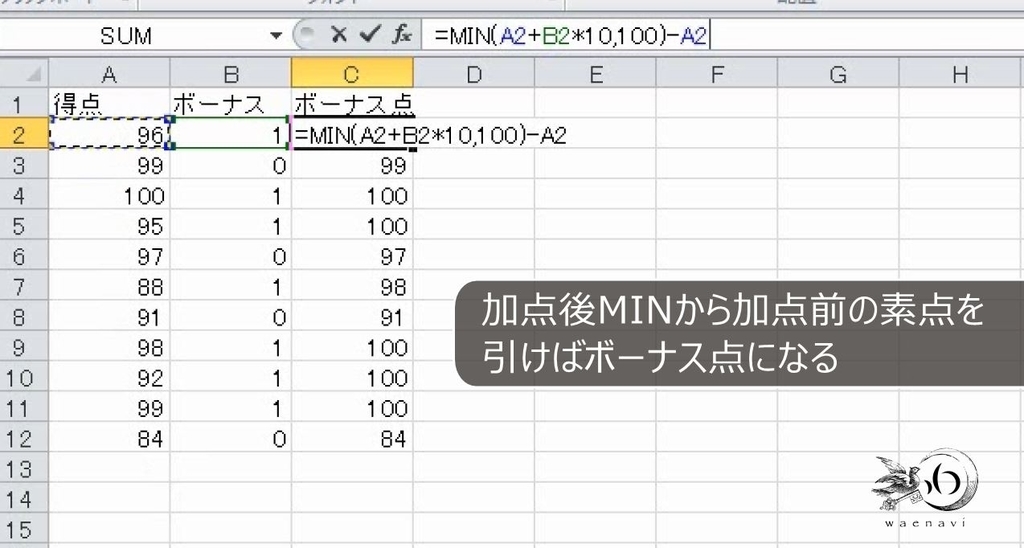This screenshot has width=1024, height=548.
Task: Select column B header
Action: 231,73
